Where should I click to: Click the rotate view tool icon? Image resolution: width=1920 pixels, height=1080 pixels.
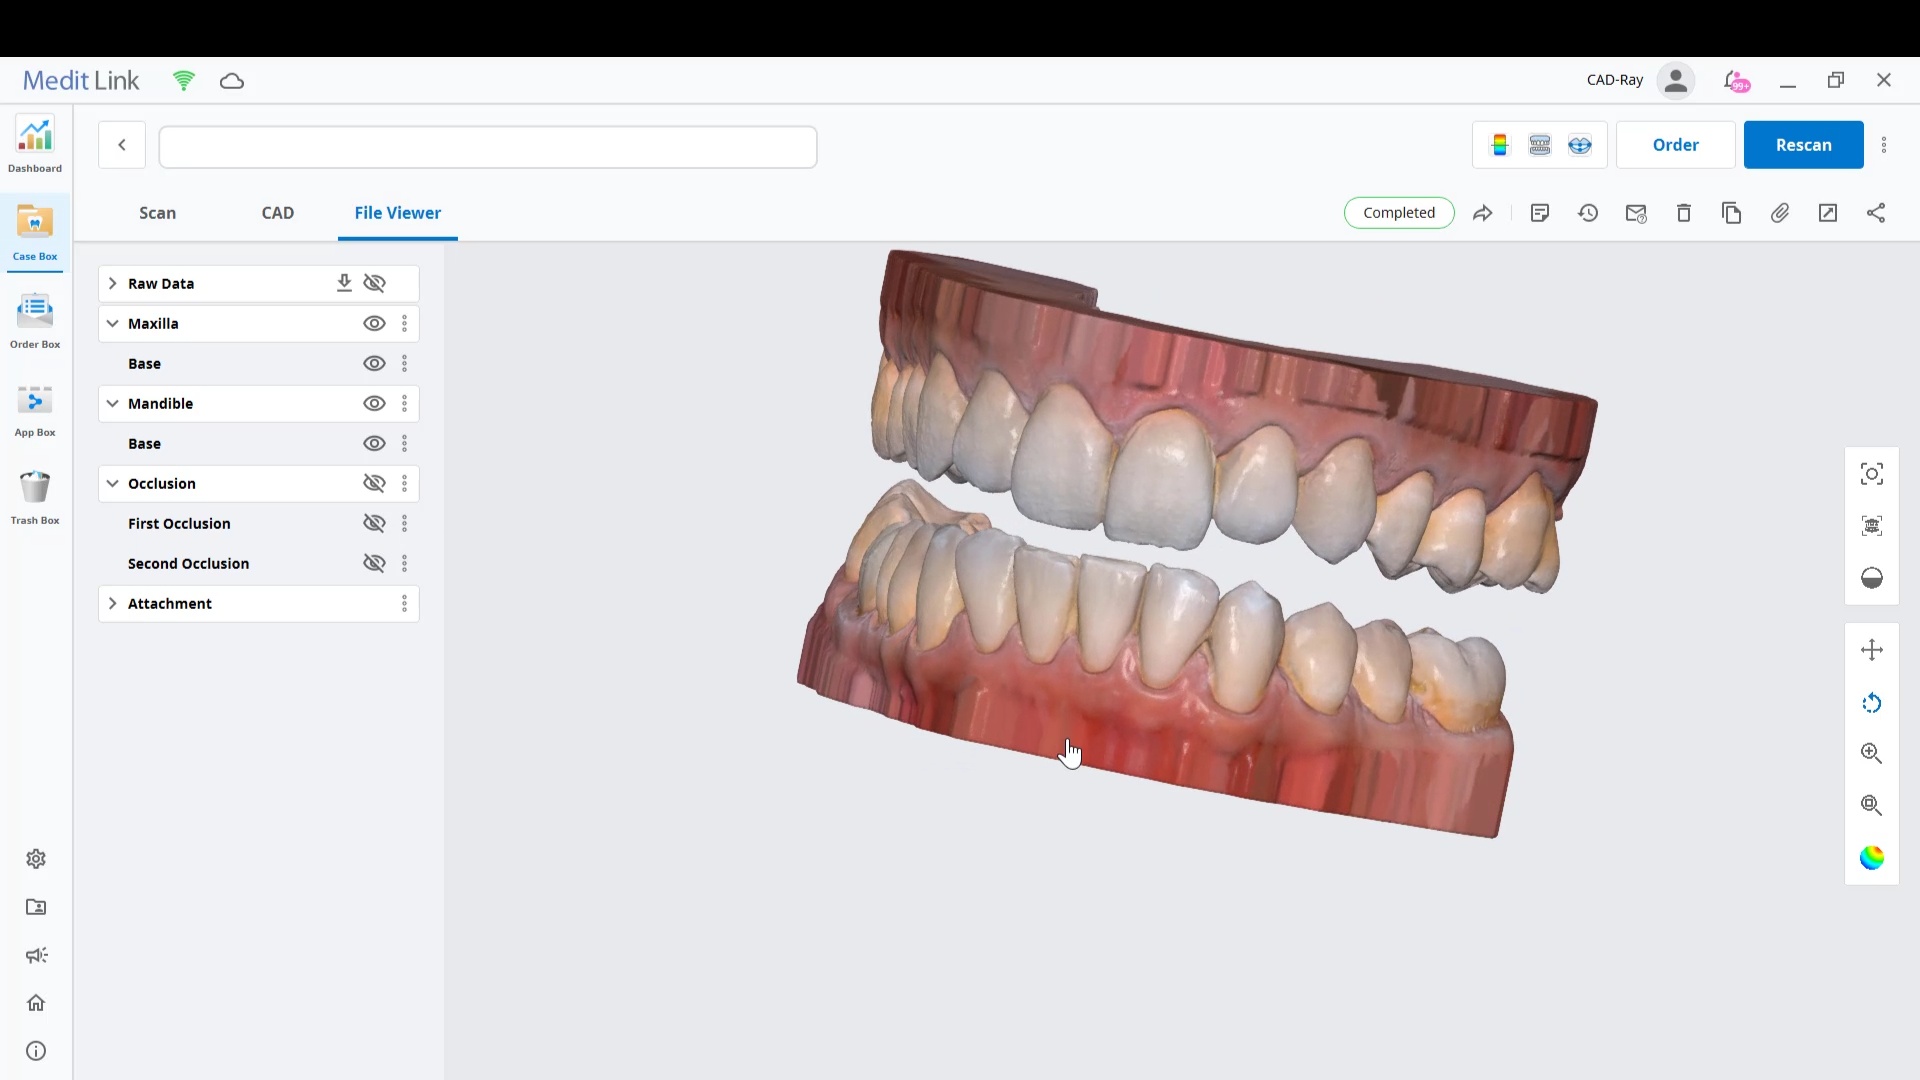click(x=1872, y=703)
